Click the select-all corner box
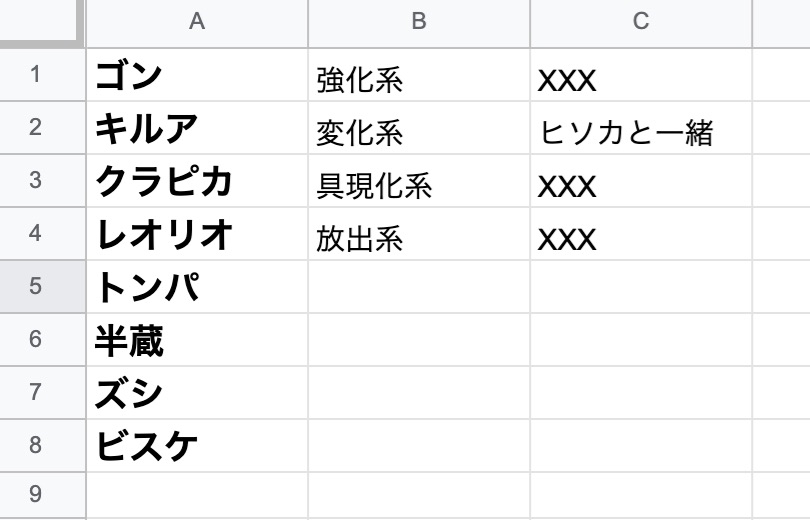This screenshot has width=810, height=520. click(42, 24)
